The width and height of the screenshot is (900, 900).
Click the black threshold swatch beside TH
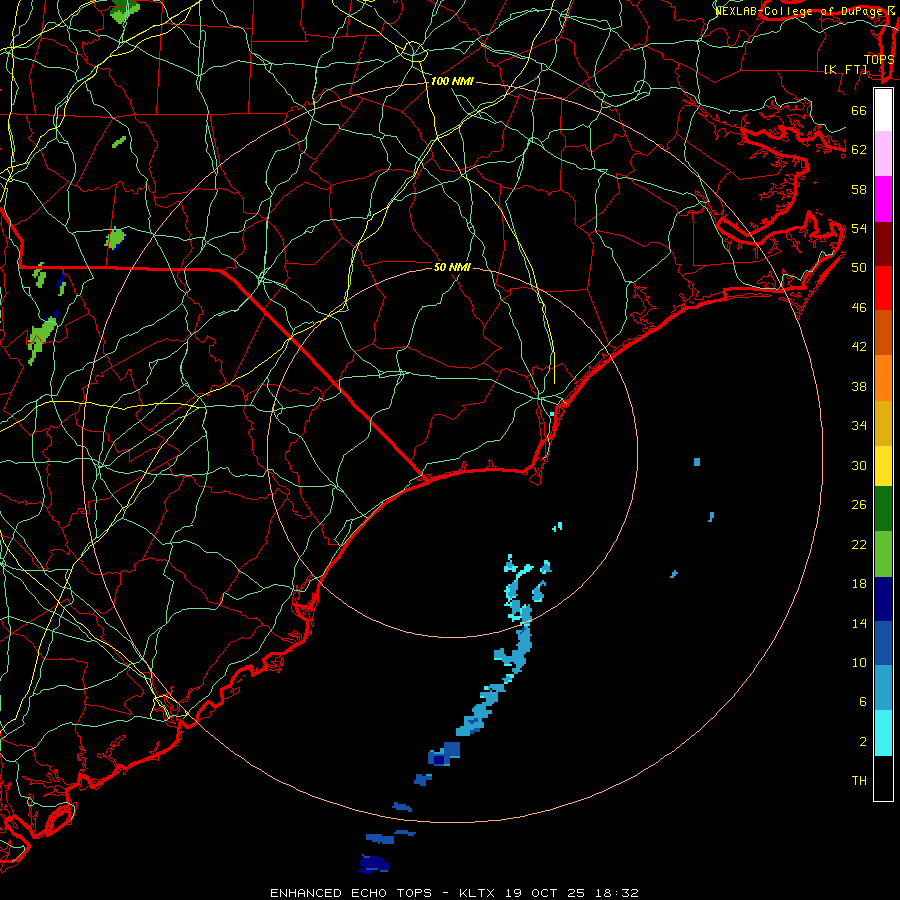tap(883, 778)
